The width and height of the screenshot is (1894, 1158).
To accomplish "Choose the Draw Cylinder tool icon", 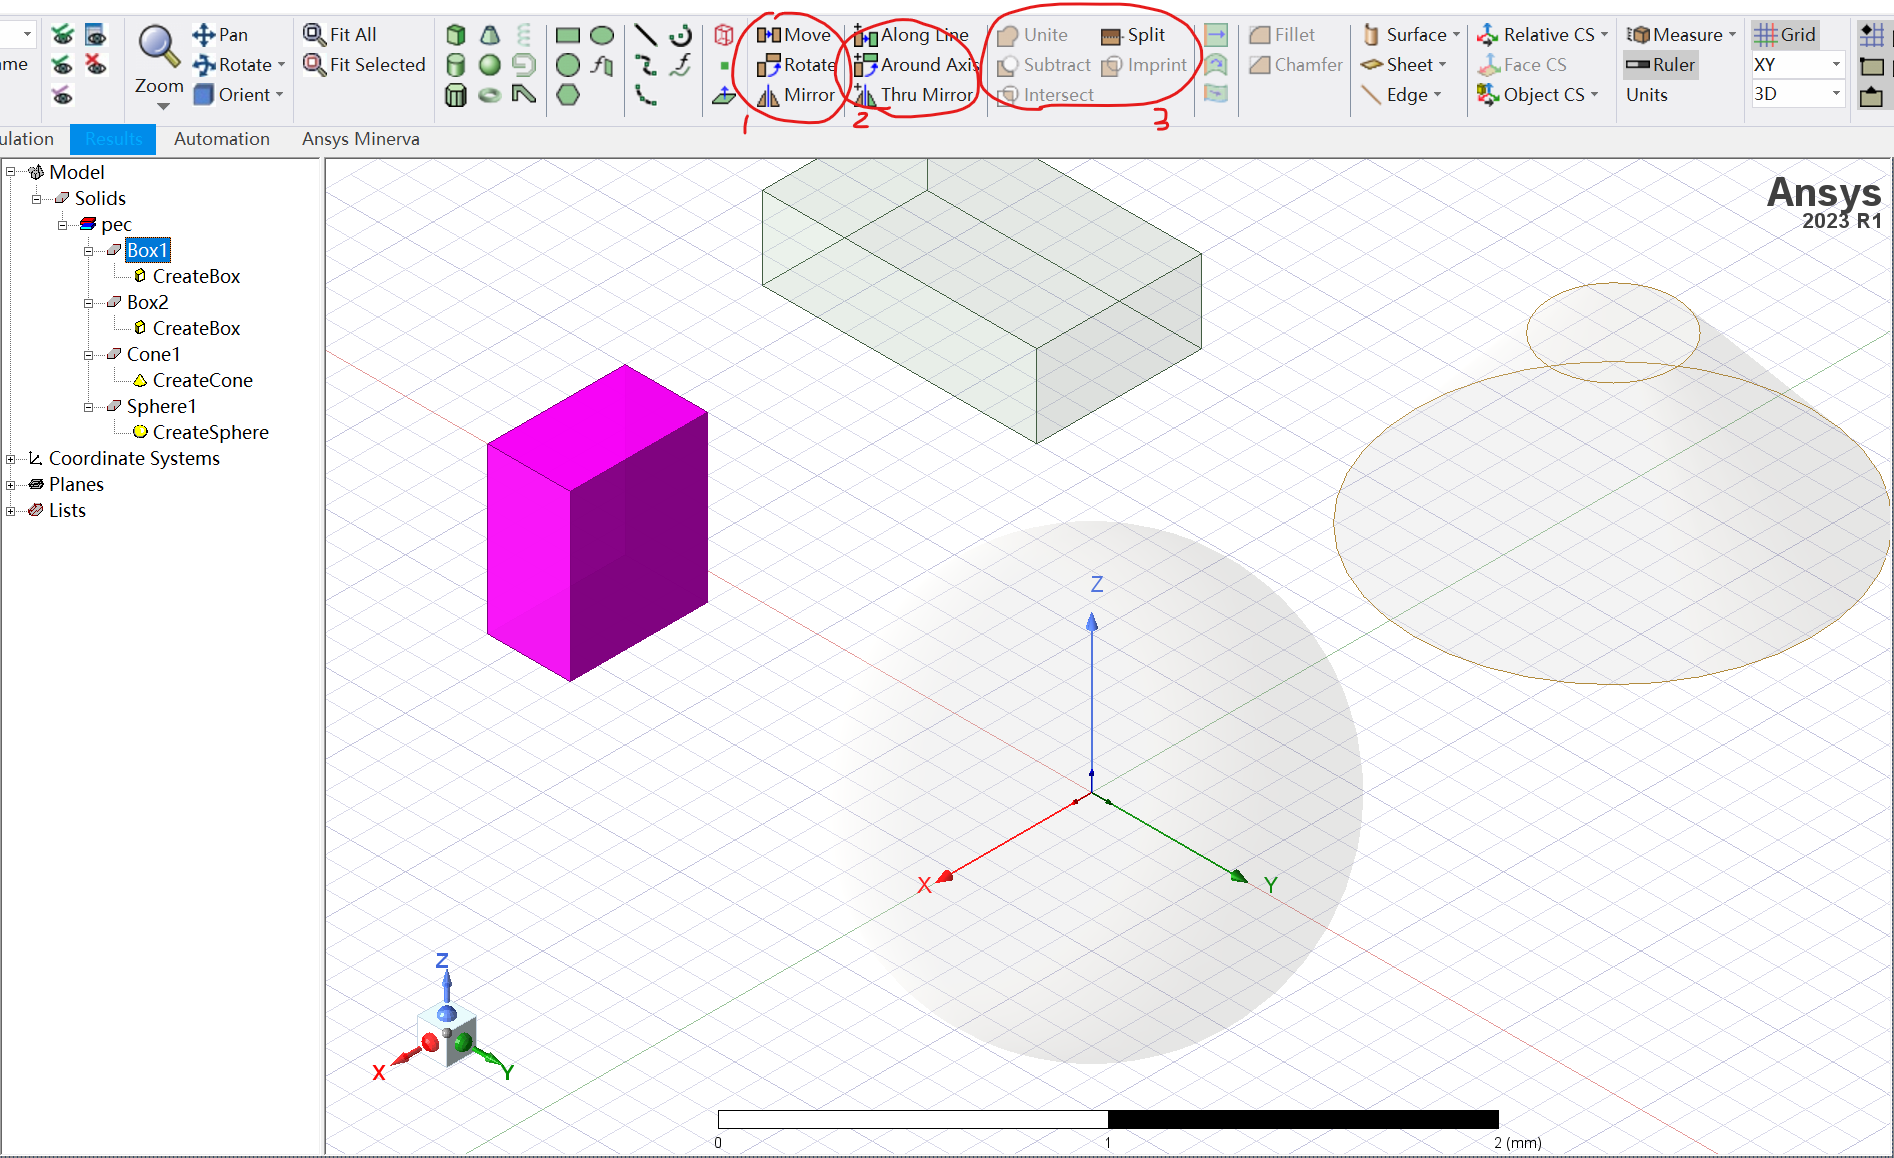I will pos(456,65).
